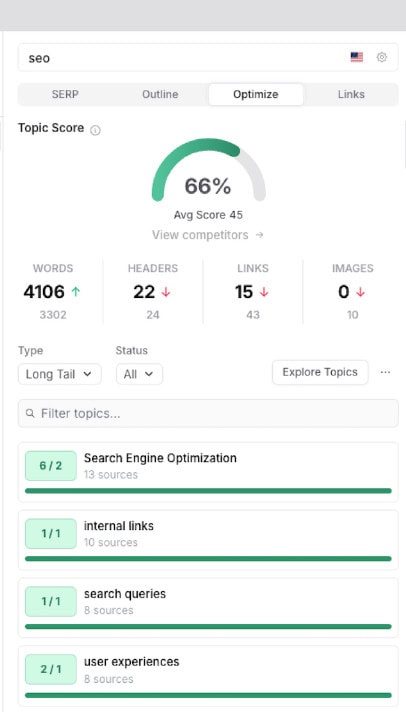
Task: Open the Long Tail type dropdown
Action: (59, 374)
